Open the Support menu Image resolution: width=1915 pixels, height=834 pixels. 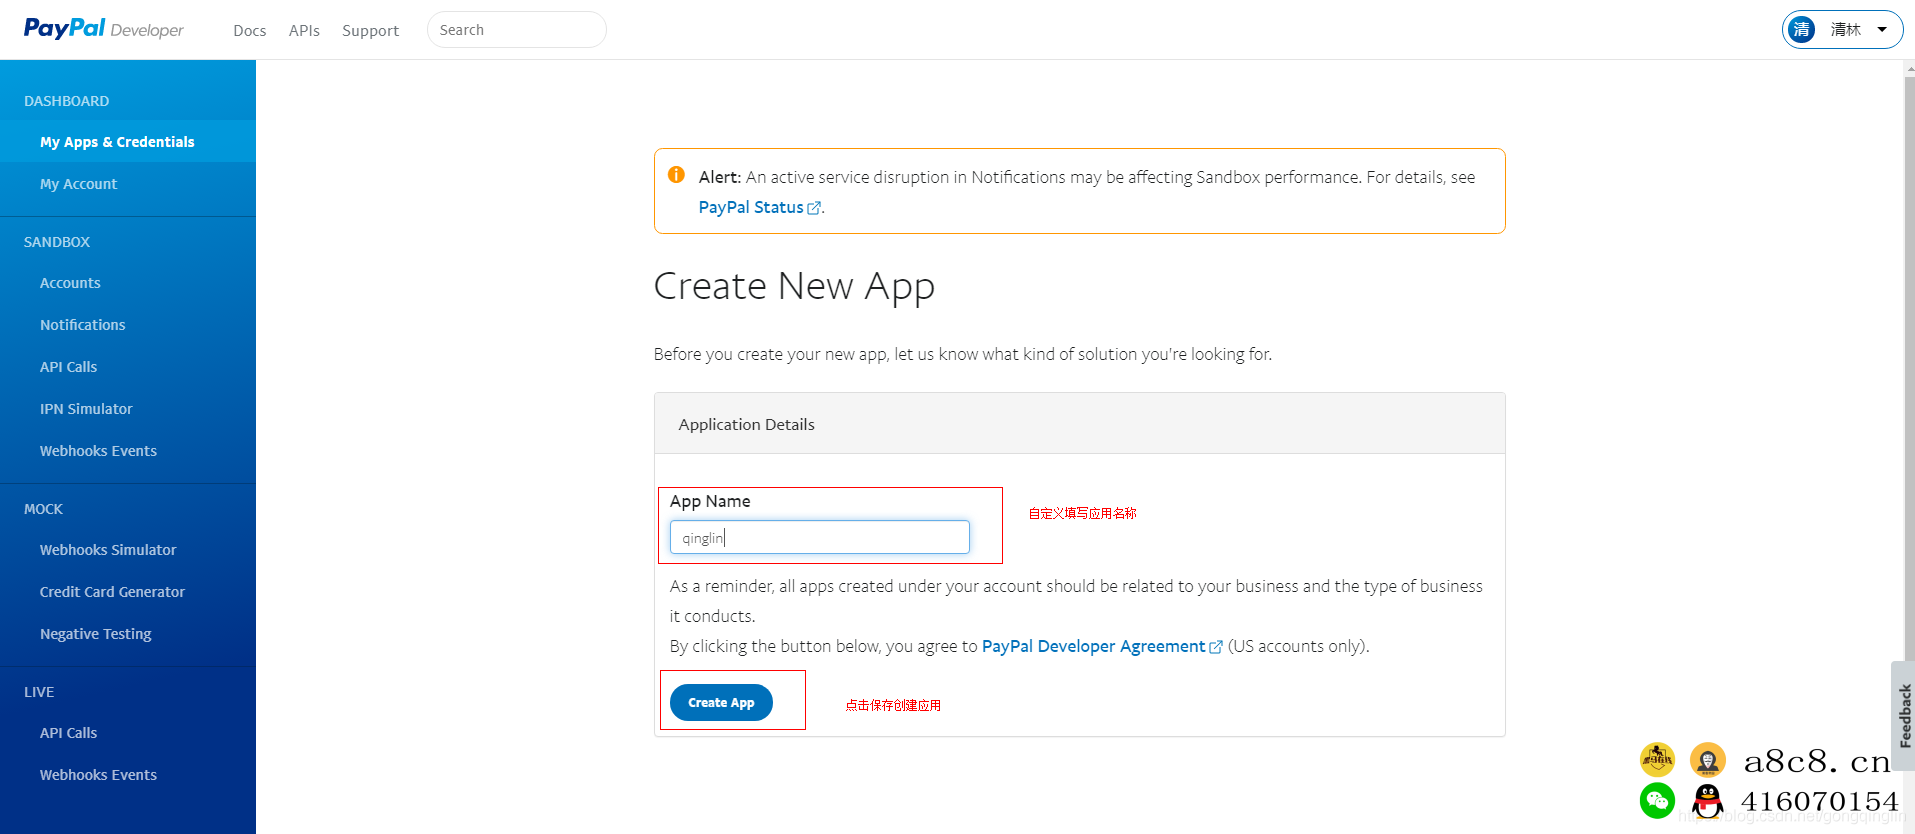pos(370,31)
